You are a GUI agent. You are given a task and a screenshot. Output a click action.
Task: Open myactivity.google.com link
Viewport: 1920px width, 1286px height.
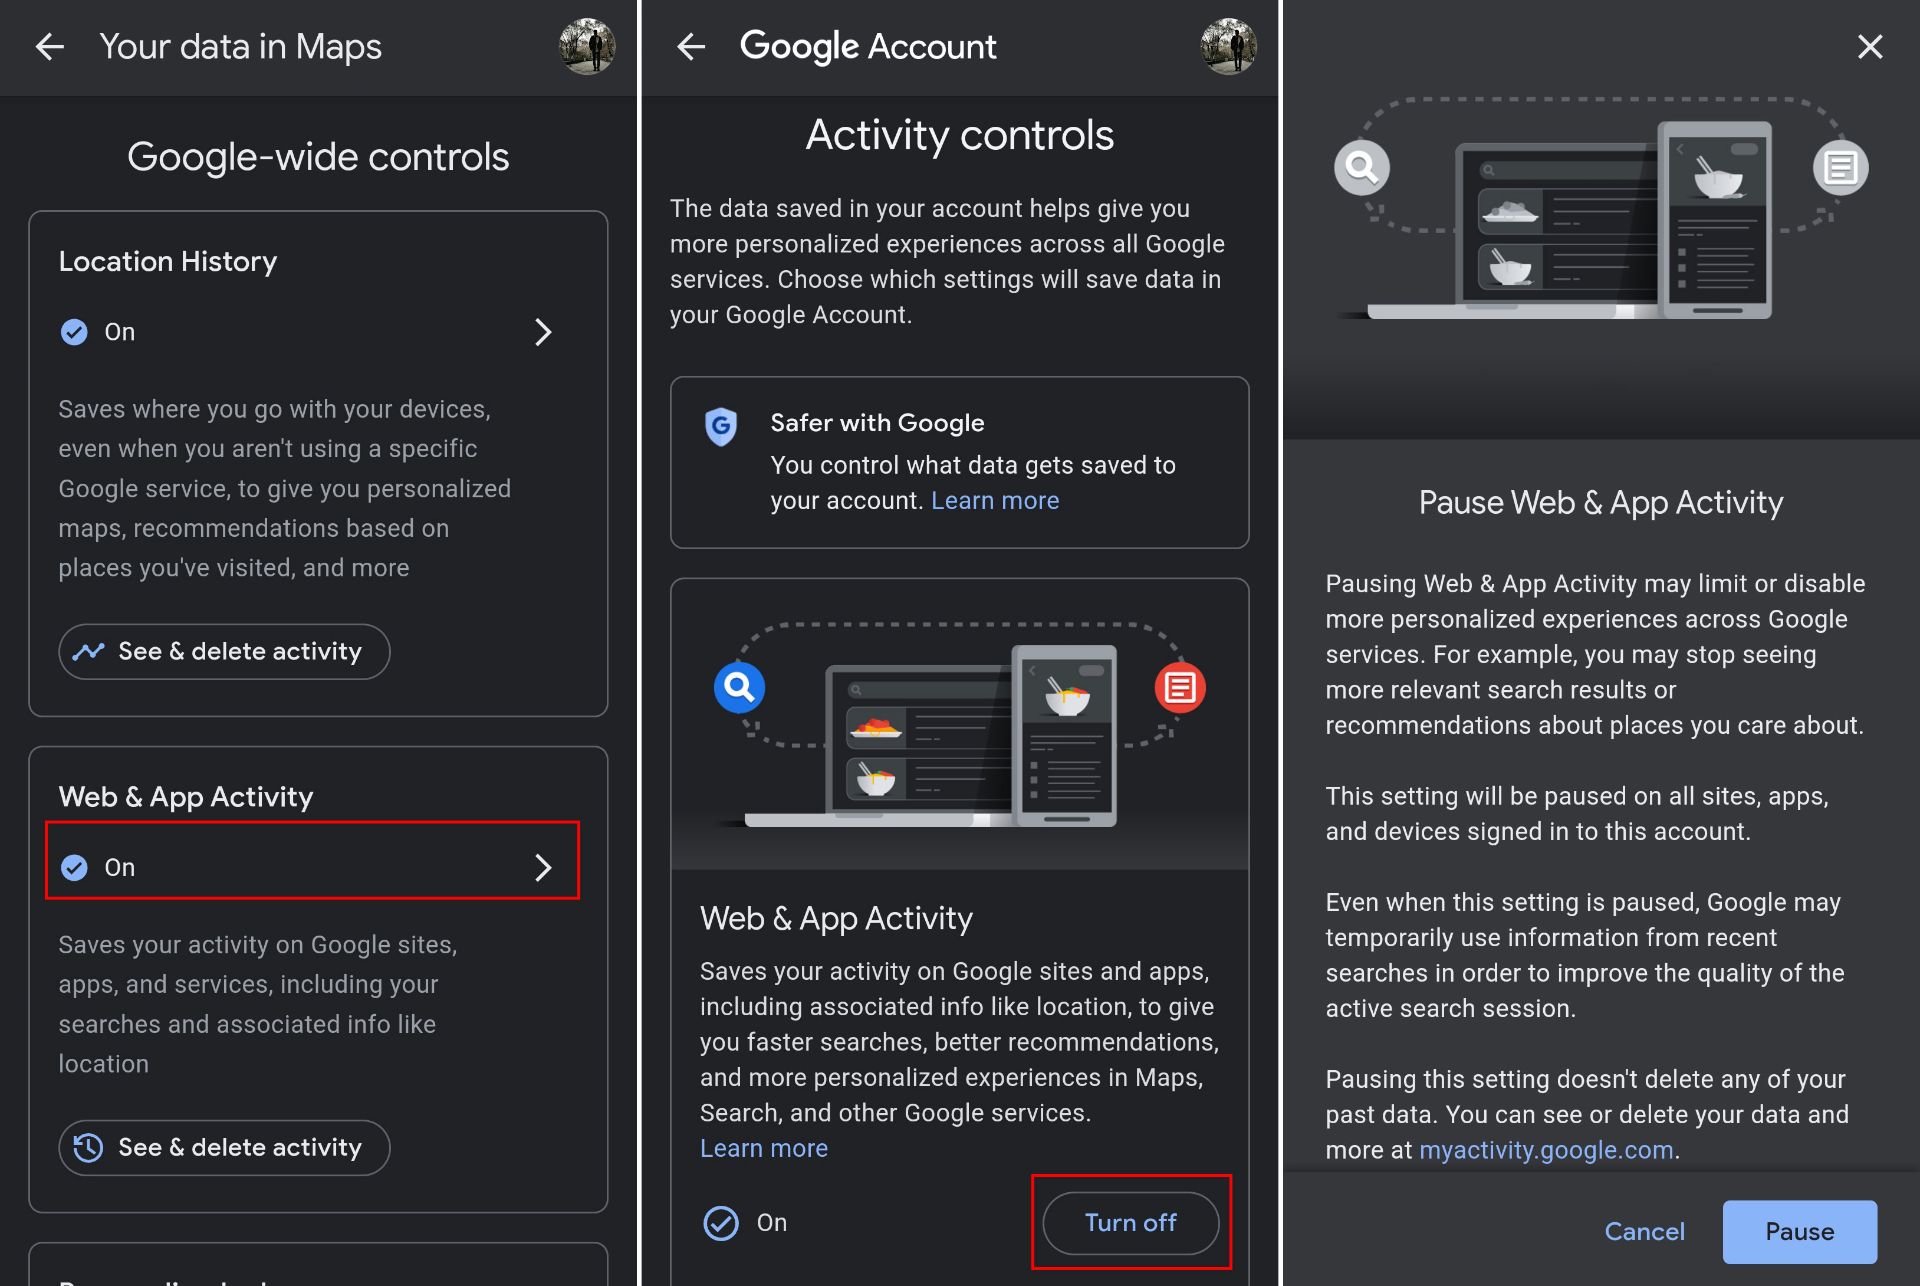pyautogui.click(x=1547, y=1151)
